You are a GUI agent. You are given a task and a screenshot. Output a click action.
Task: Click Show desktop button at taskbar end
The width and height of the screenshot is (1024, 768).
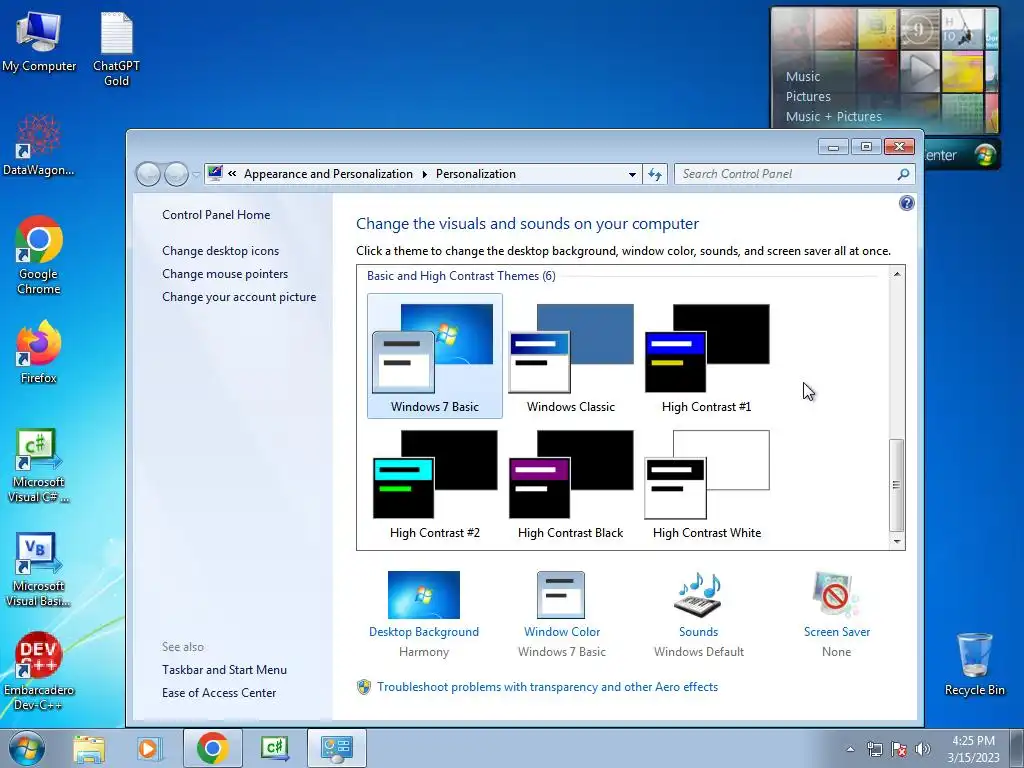tap(1017, 748)
